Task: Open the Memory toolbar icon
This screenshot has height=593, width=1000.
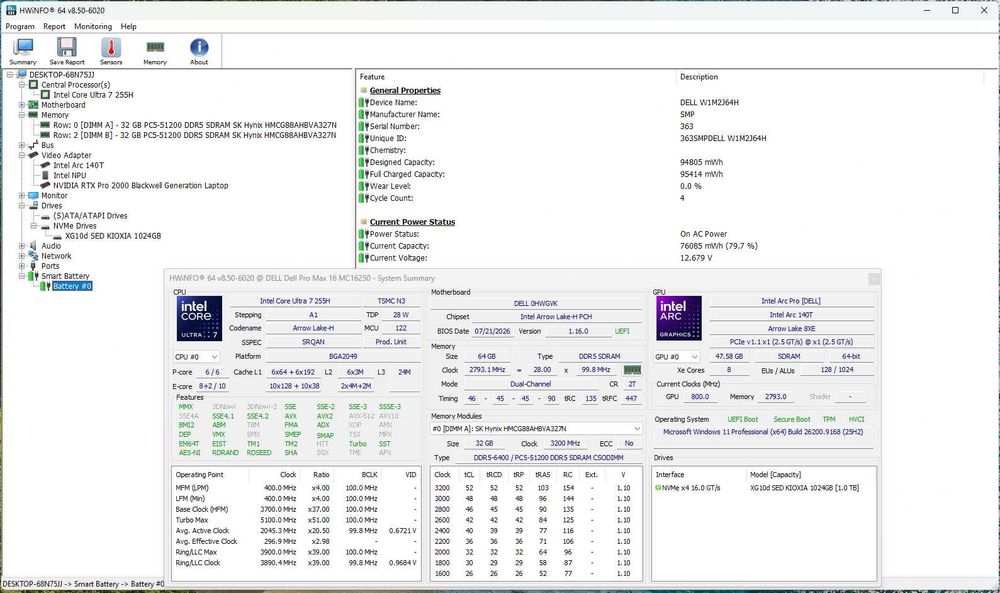Action: coord(155,50)
